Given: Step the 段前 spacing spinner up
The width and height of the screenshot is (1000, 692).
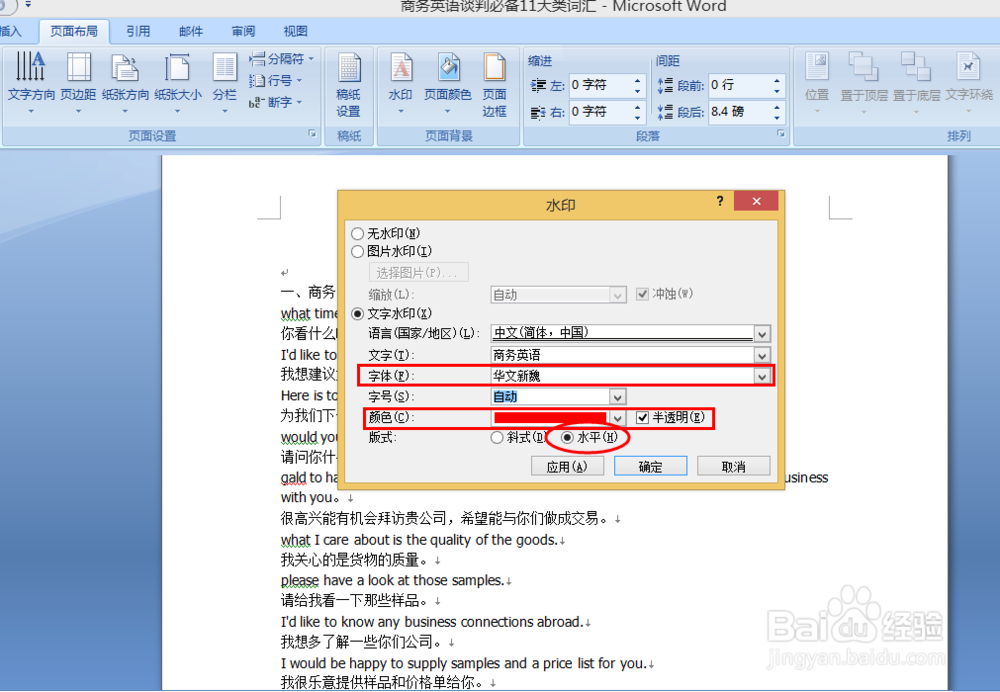Looking at the screenshot, I should coord(776,80).
